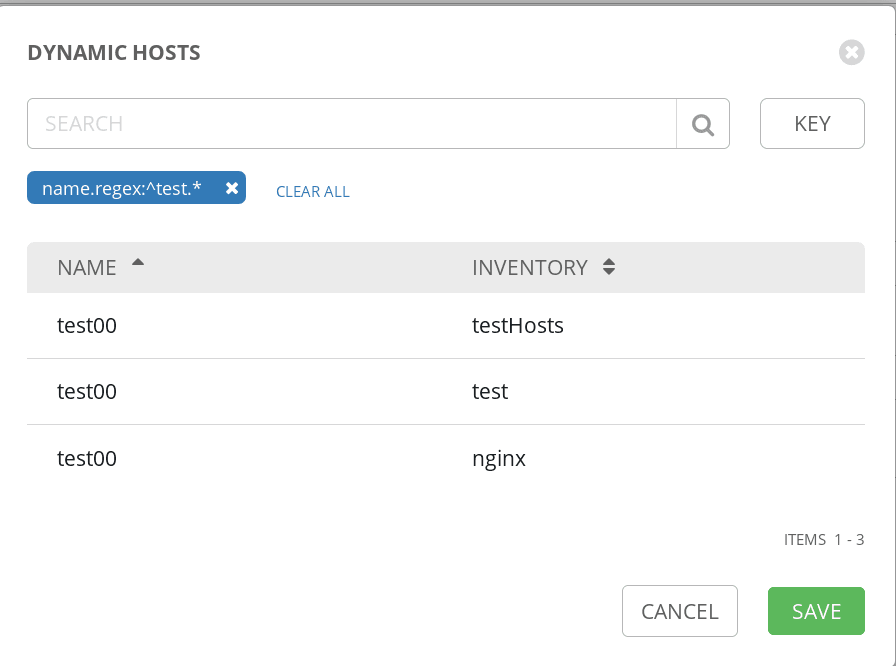Remove the name.regex:^test.* filter tag

tap(231, 188)
